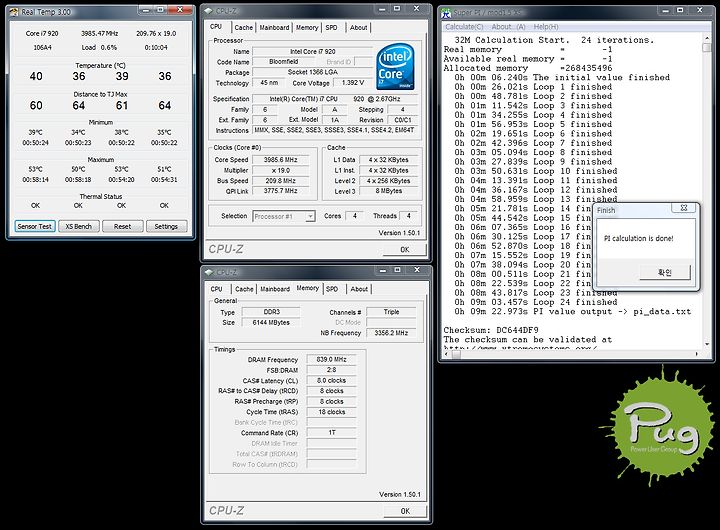This screenshot has width=720, height=530.
Task: Click the Cycle Time 18 clocks field
Action: (x=332, y=412)
